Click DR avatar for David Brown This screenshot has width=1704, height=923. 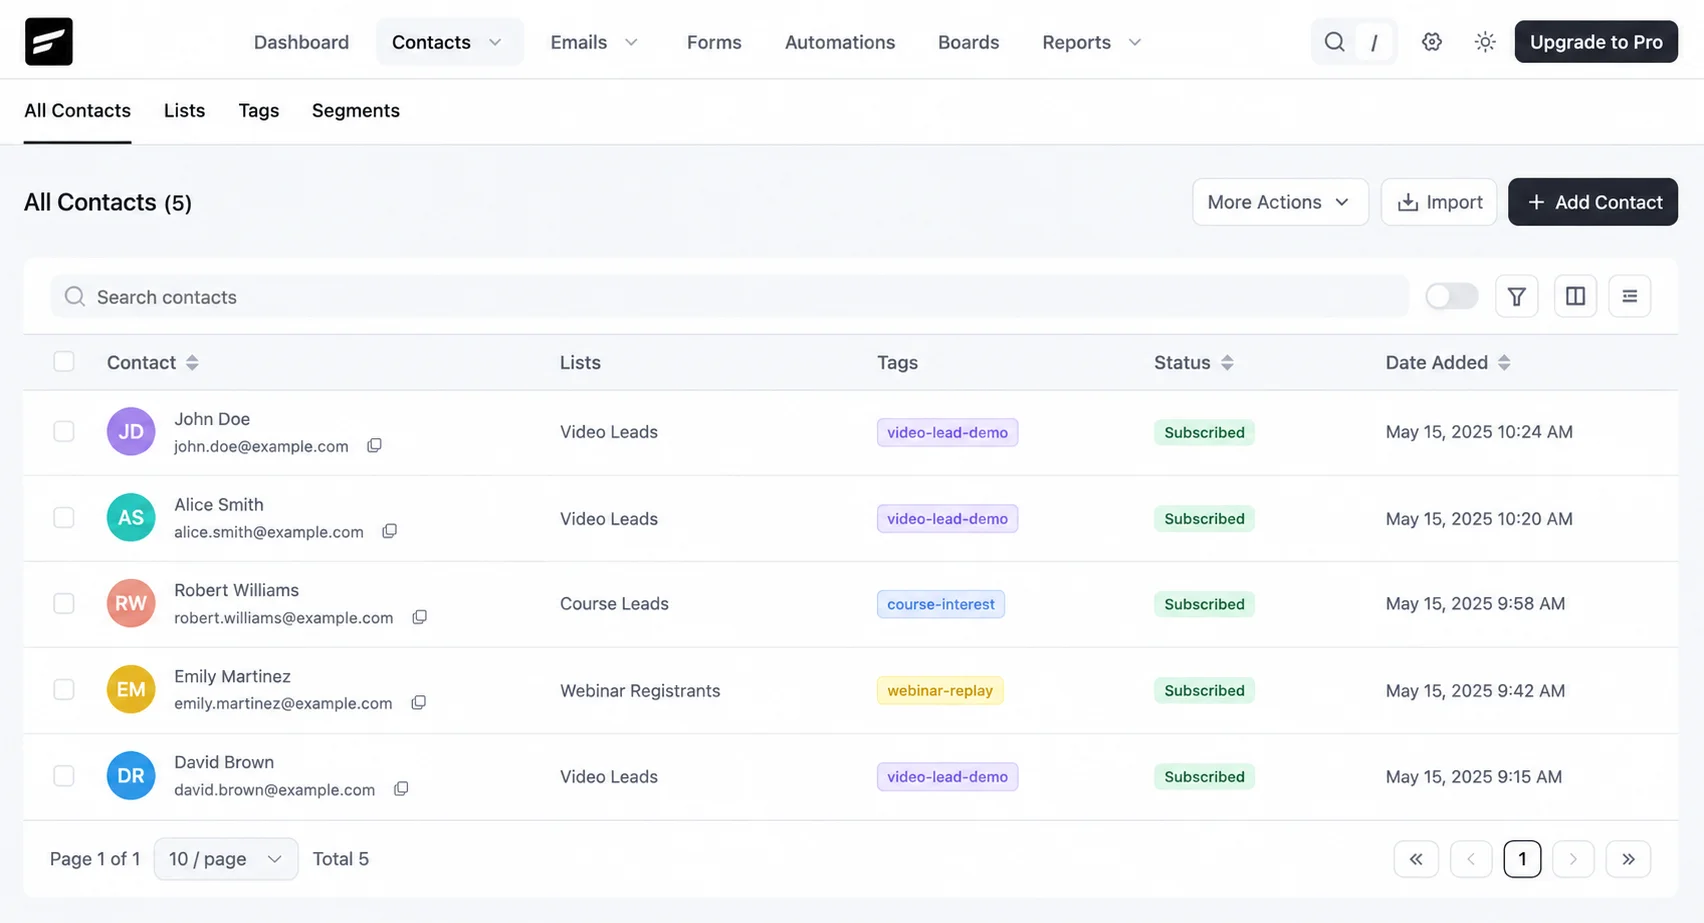(x=131, y=776)
